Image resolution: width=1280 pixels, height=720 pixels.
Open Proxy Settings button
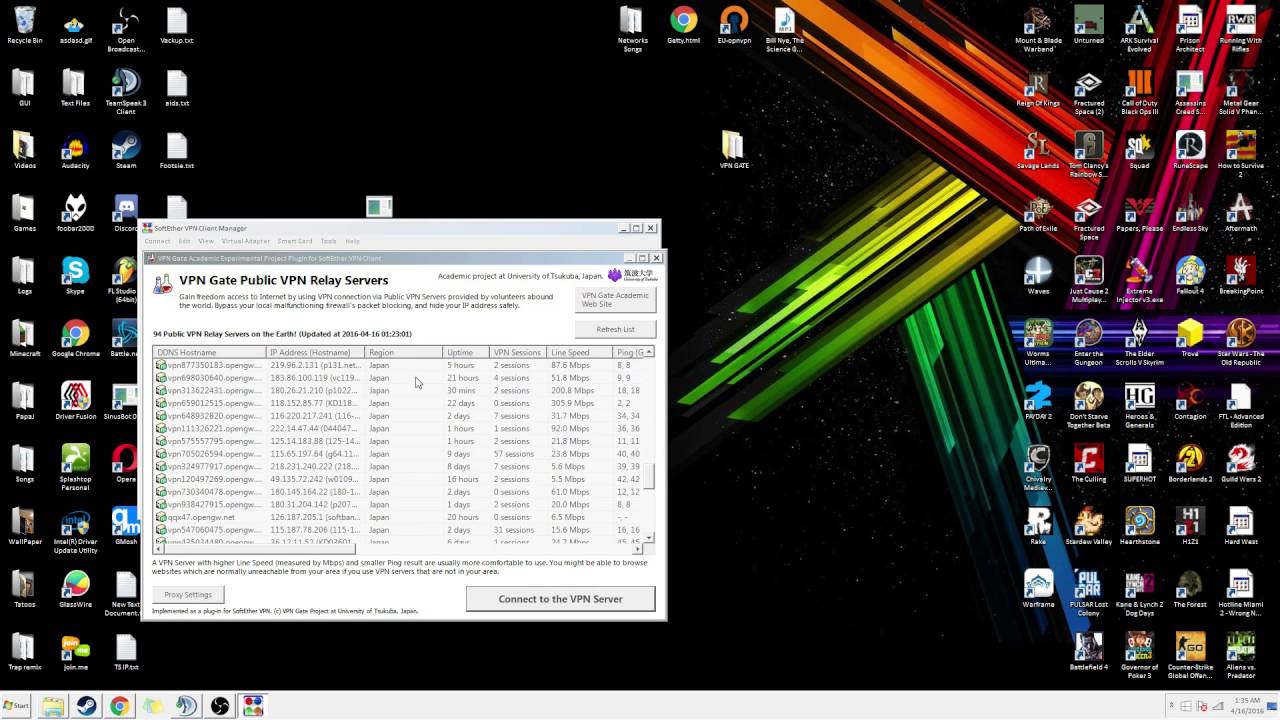coord(188,595)
